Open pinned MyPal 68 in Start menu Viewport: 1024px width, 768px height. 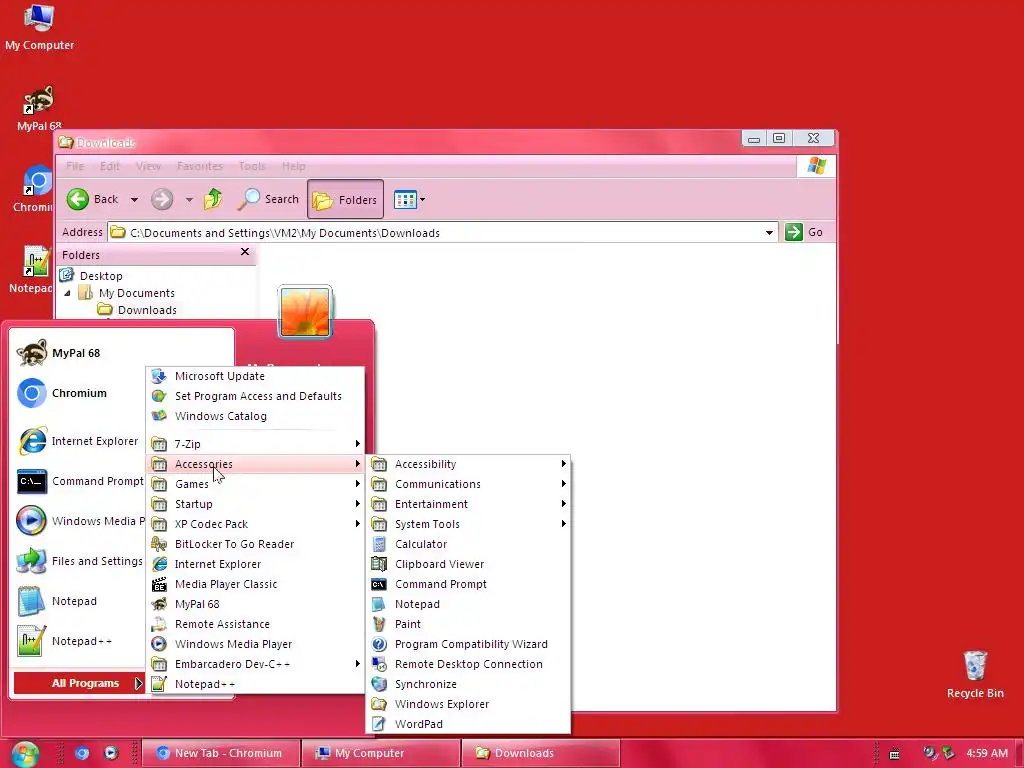78,353
